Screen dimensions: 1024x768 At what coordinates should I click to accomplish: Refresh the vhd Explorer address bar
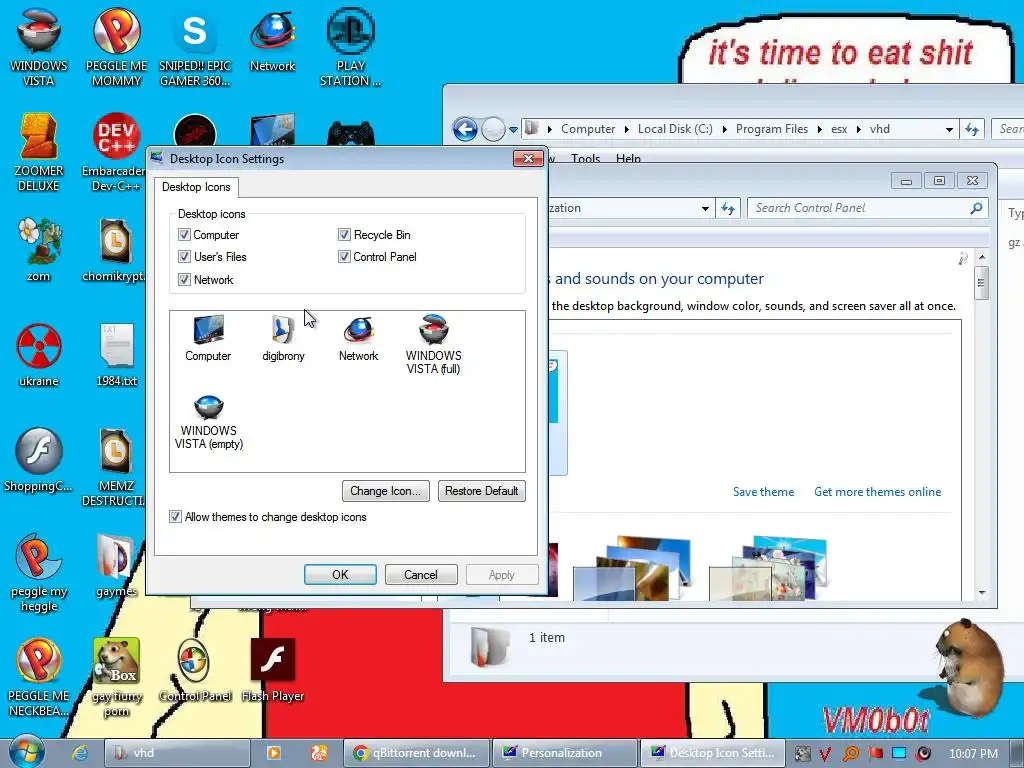(972, 129)
